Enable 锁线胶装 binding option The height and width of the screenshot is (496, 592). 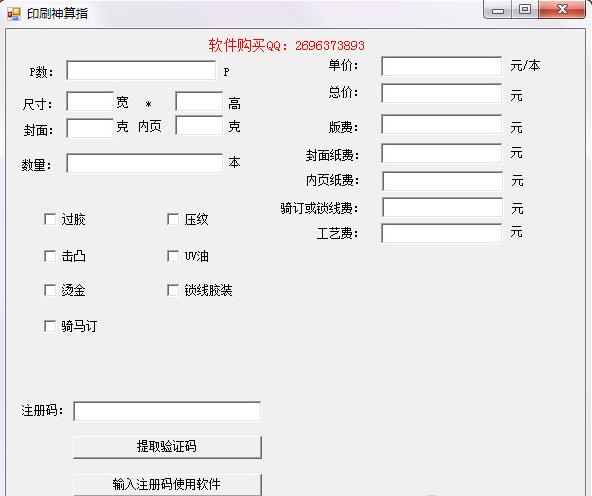point(173,290)
